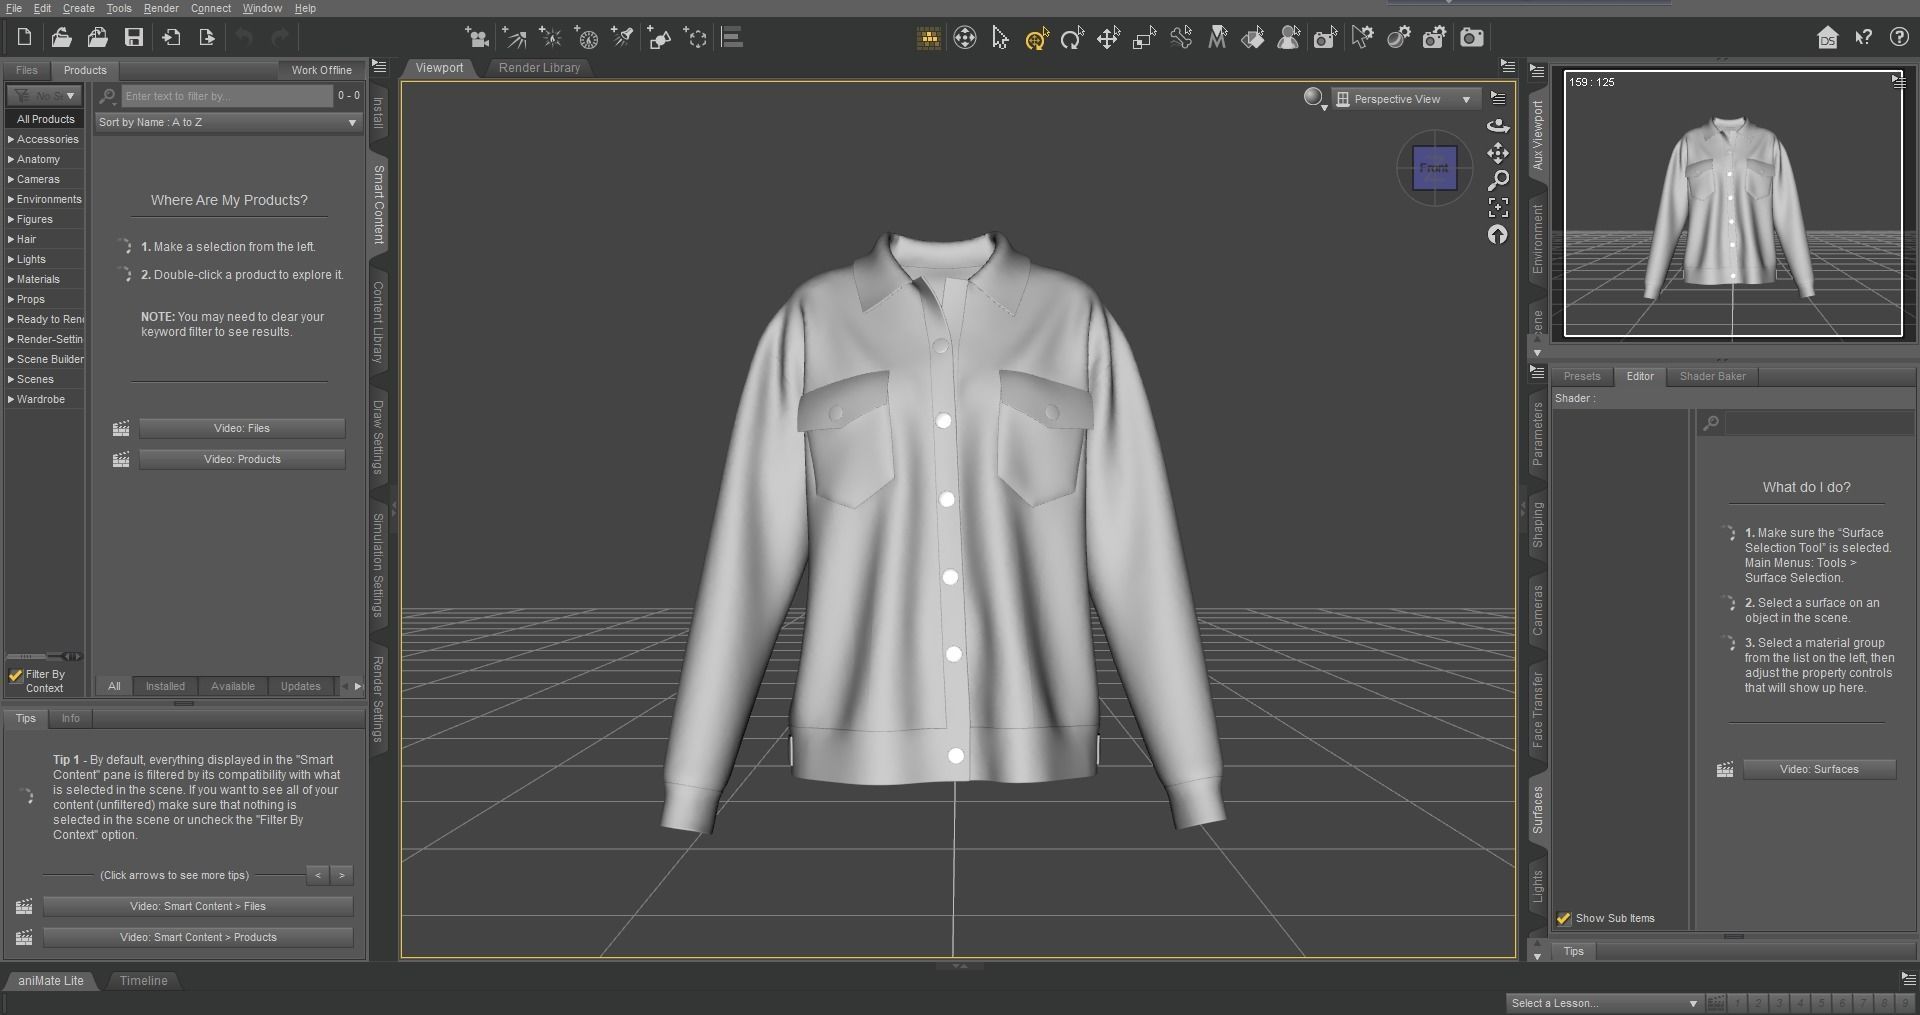Create a new point light
The width and height of the screenshot is (1920, 1015).
550,38
